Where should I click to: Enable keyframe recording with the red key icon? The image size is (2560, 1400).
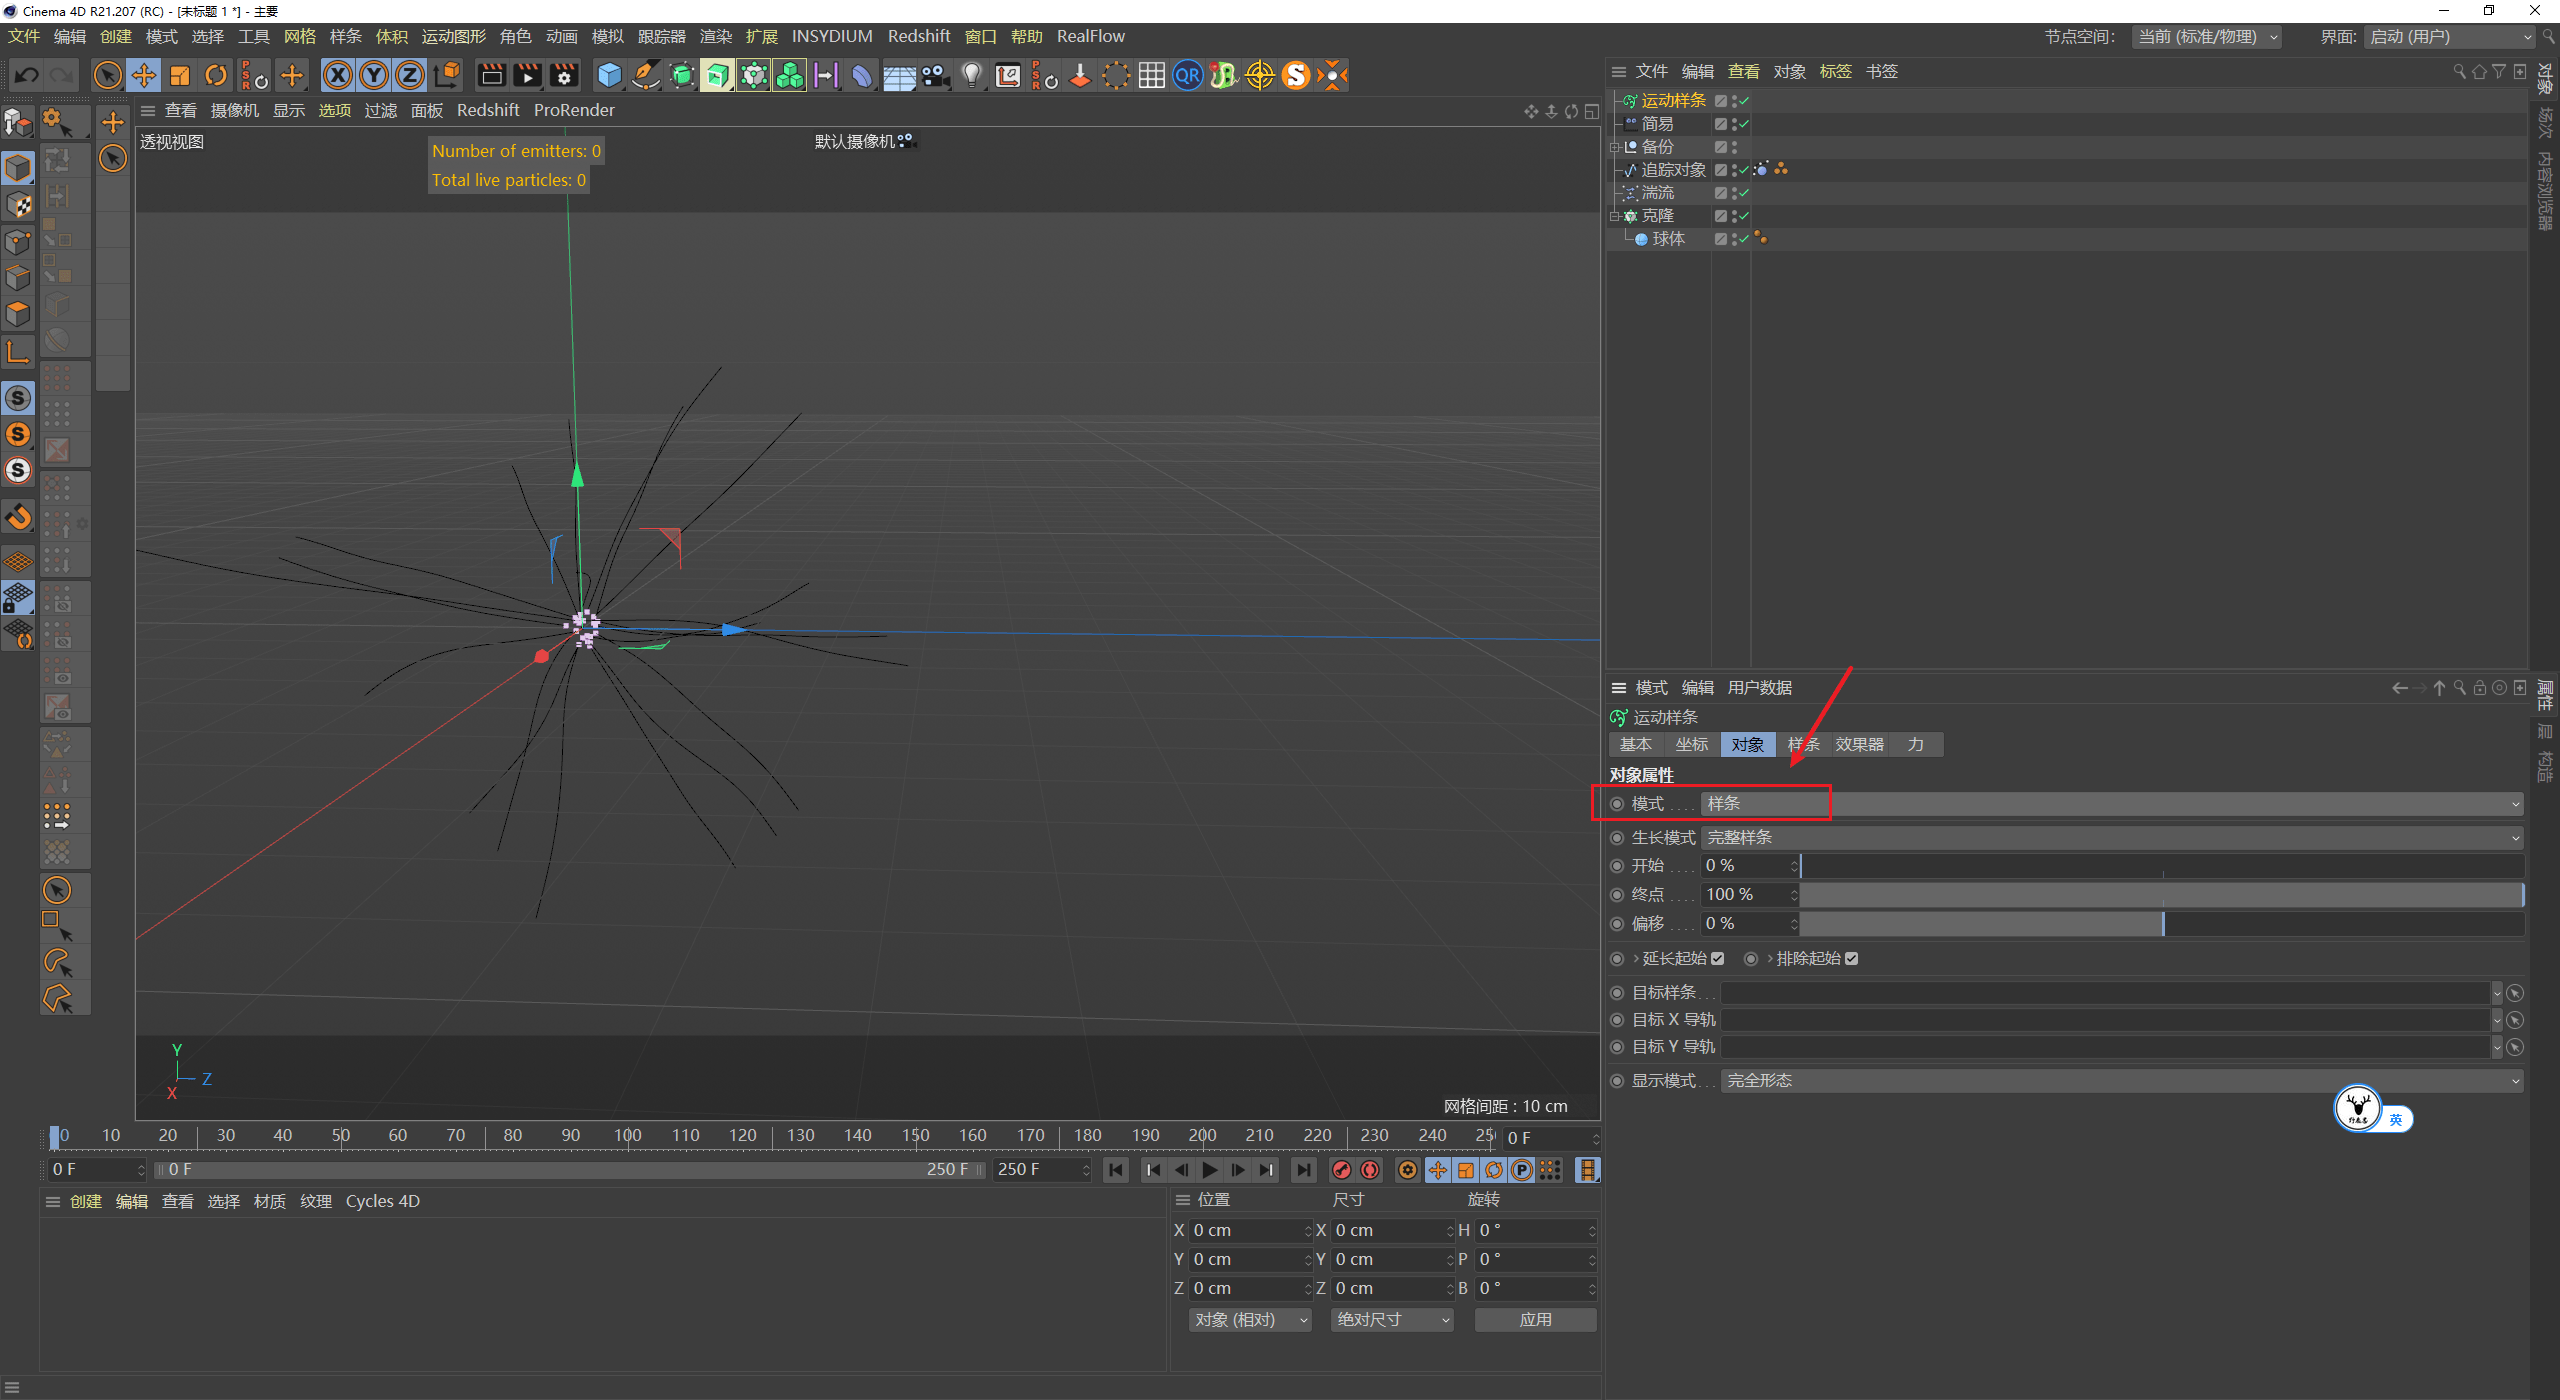(x=1341, y=1169)
